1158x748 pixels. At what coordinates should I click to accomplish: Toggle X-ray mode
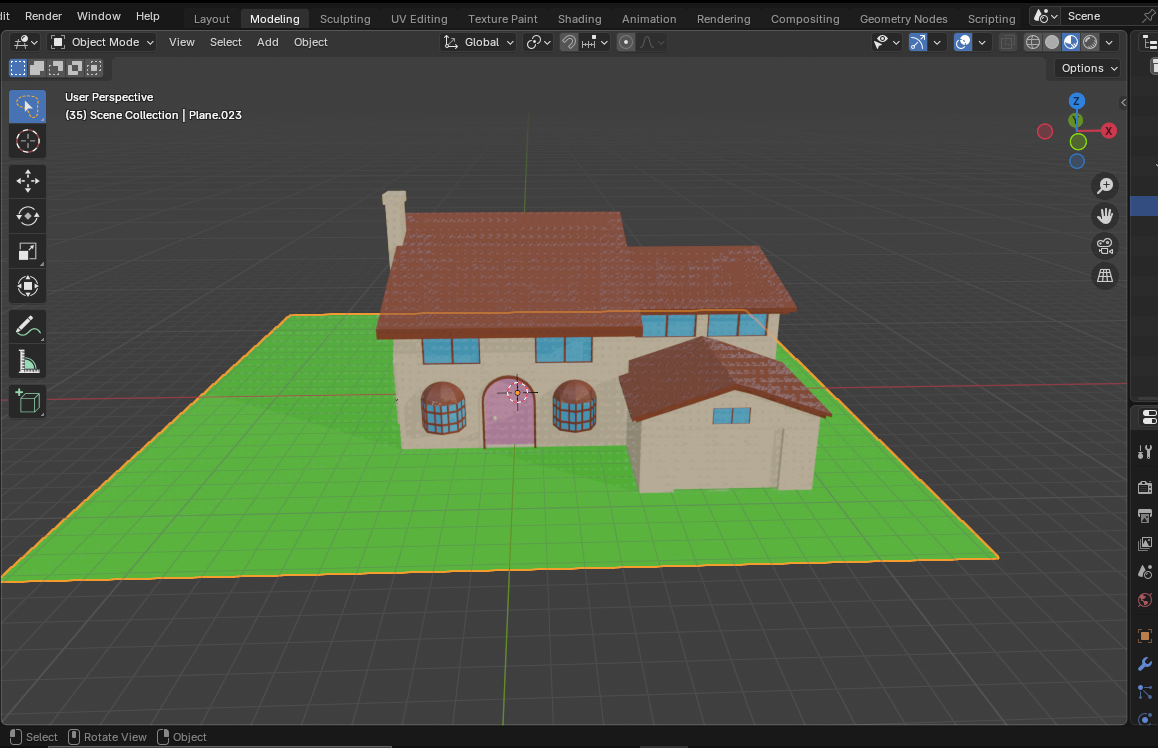tap(1007, 42)
